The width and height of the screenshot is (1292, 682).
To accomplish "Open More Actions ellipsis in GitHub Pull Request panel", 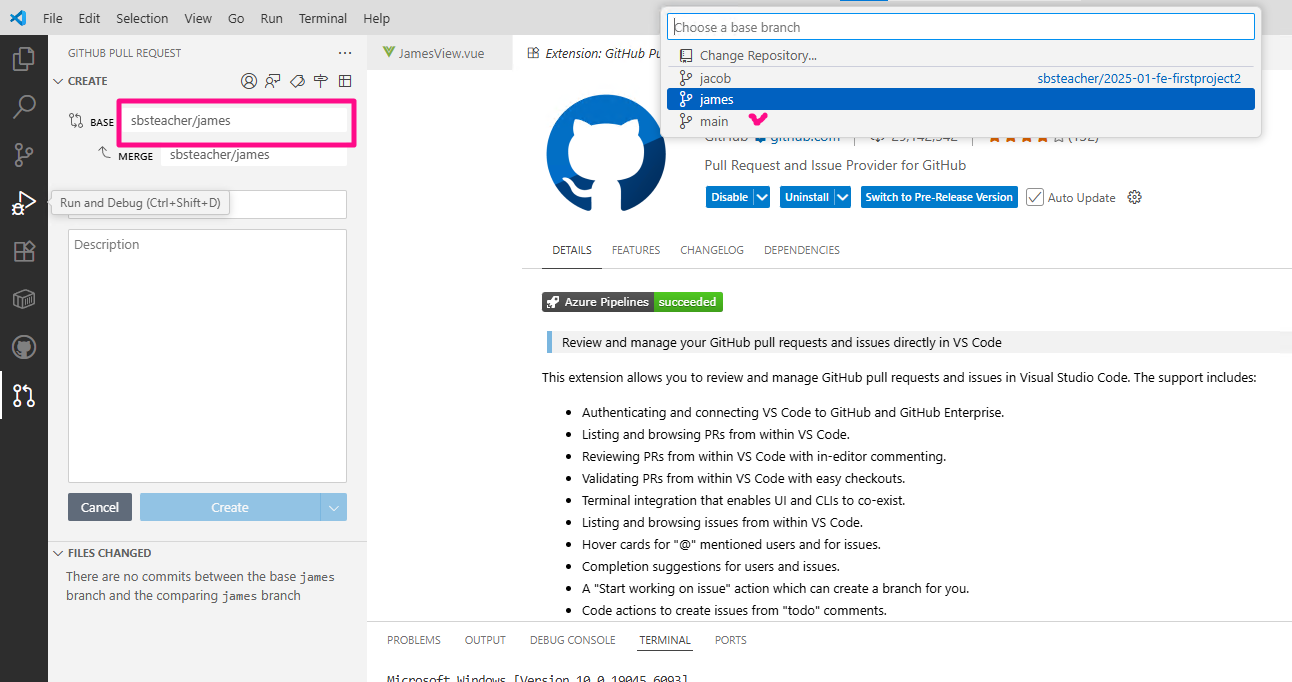I will pyautogui.click(x=345, y=53).
